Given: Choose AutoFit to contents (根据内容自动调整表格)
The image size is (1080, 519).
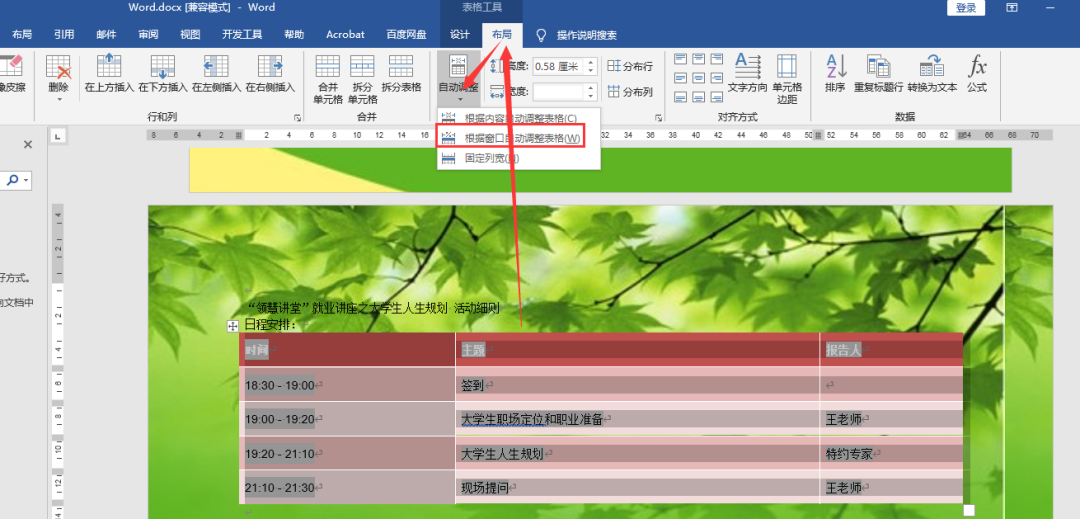Looking at the screenshot, I should (x=519, y=118).
